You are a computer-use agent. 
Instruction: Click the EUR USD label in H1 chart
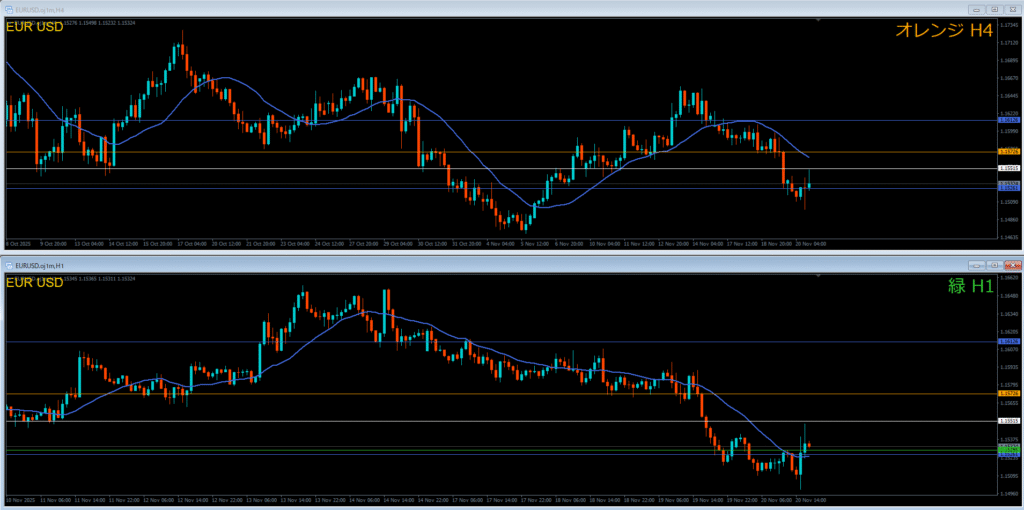tap(34, 283)
